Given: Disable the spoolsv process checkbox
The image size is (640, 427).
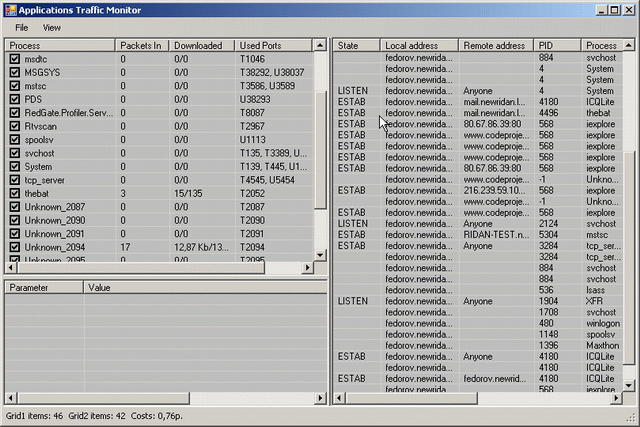Looking at the screenshot, I should coord(15,140).
